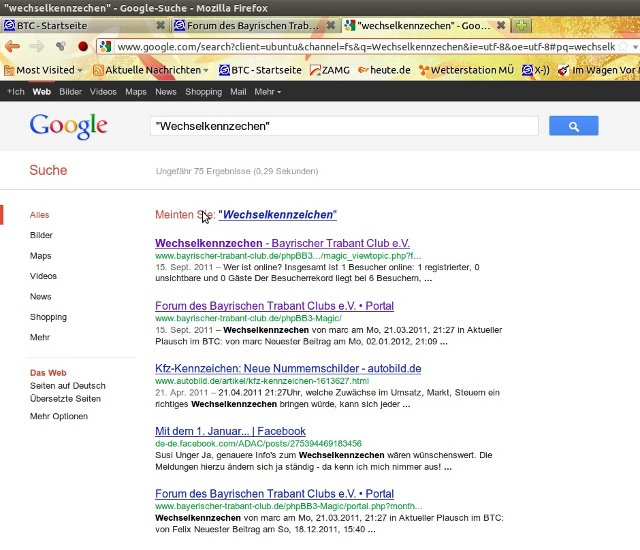Open Shopping in the Google top bar
Image resolution: width=640 pixels, height=550 pixels.
204,92
